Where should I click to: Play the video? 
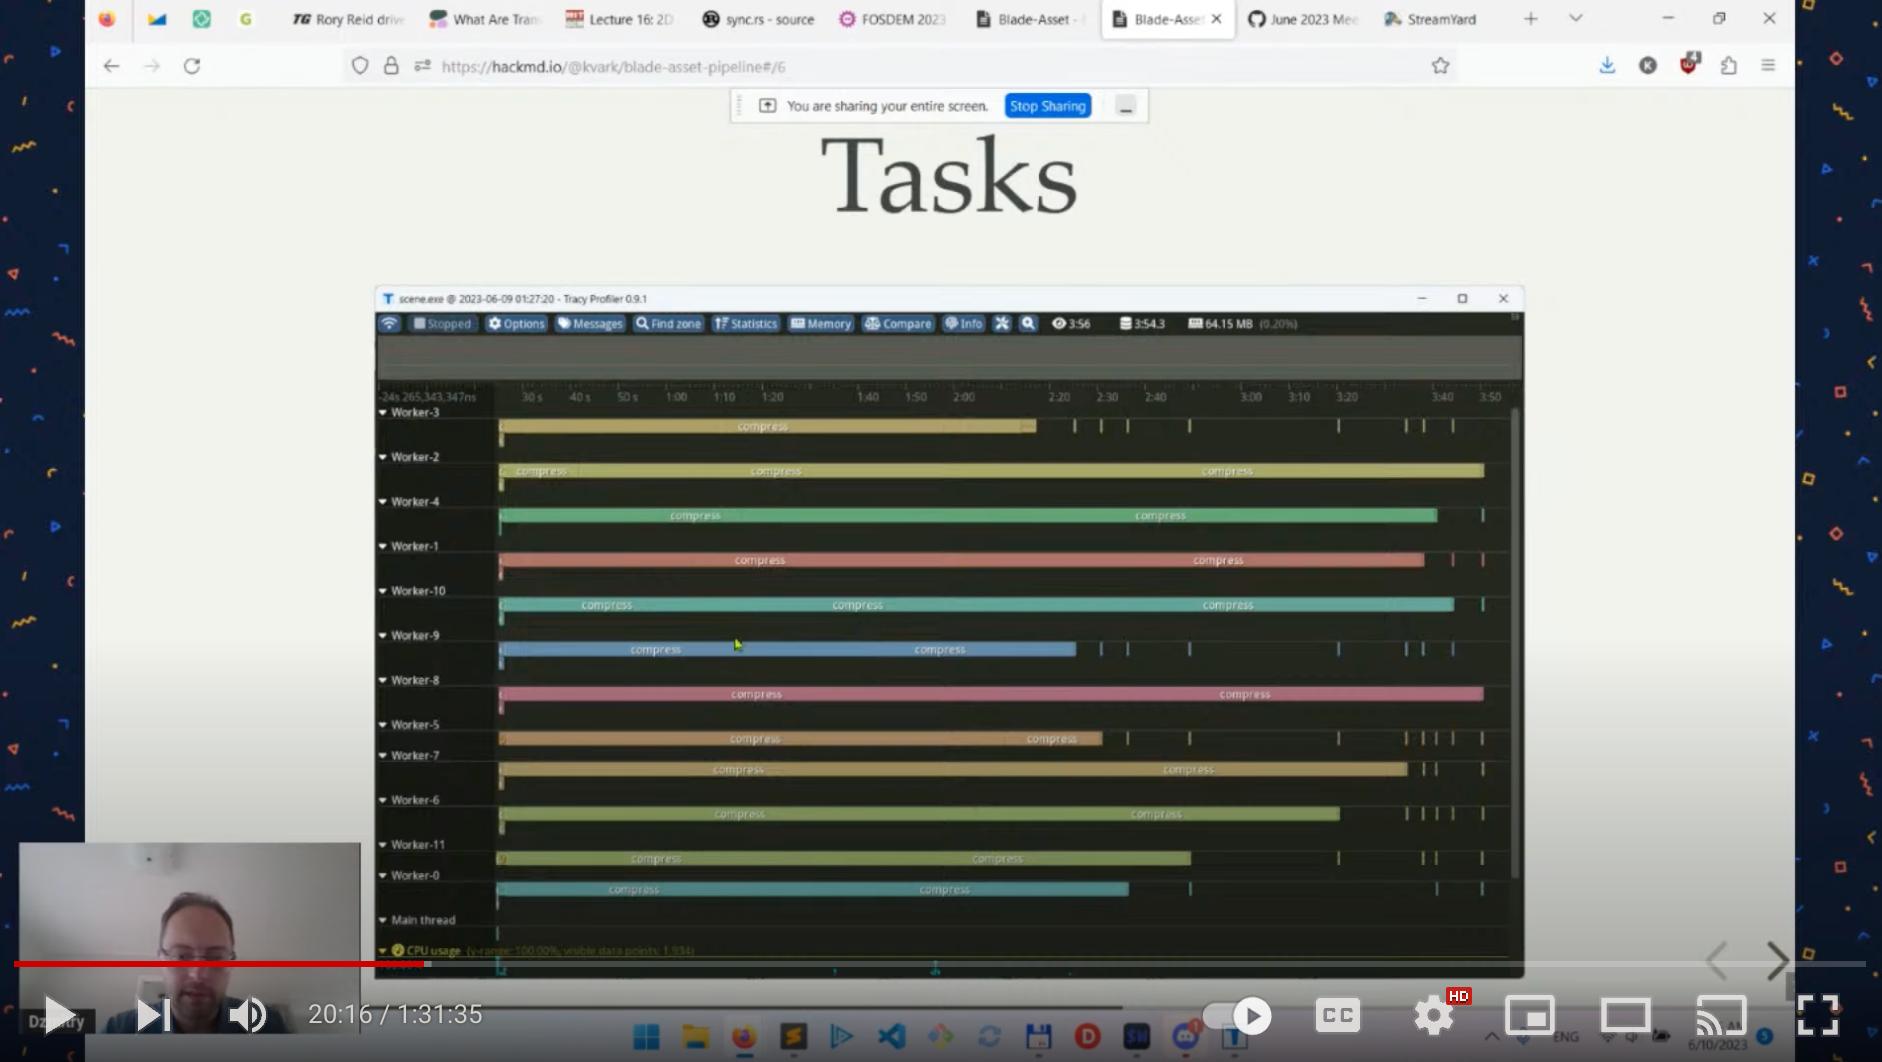(60, 1015)
